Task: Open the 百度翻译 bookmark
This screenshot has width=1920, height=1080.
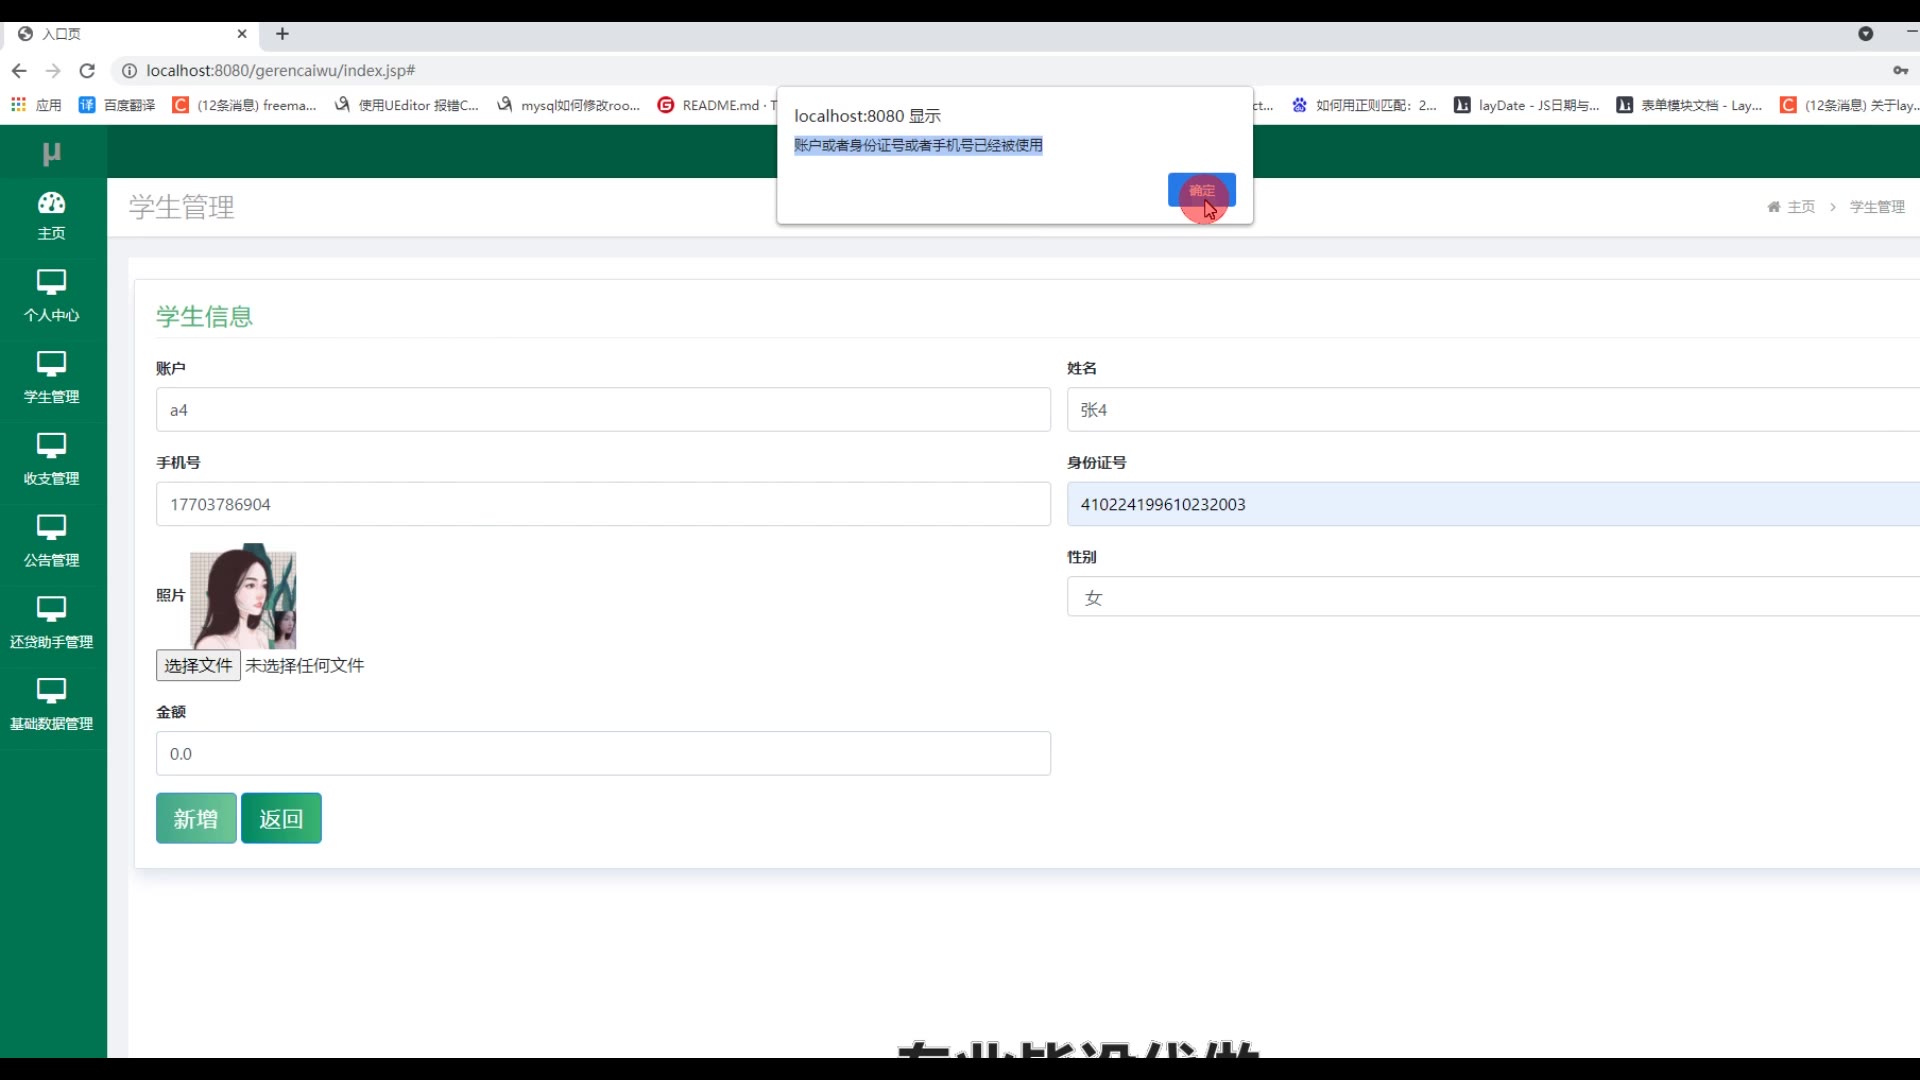Action: 118,105
